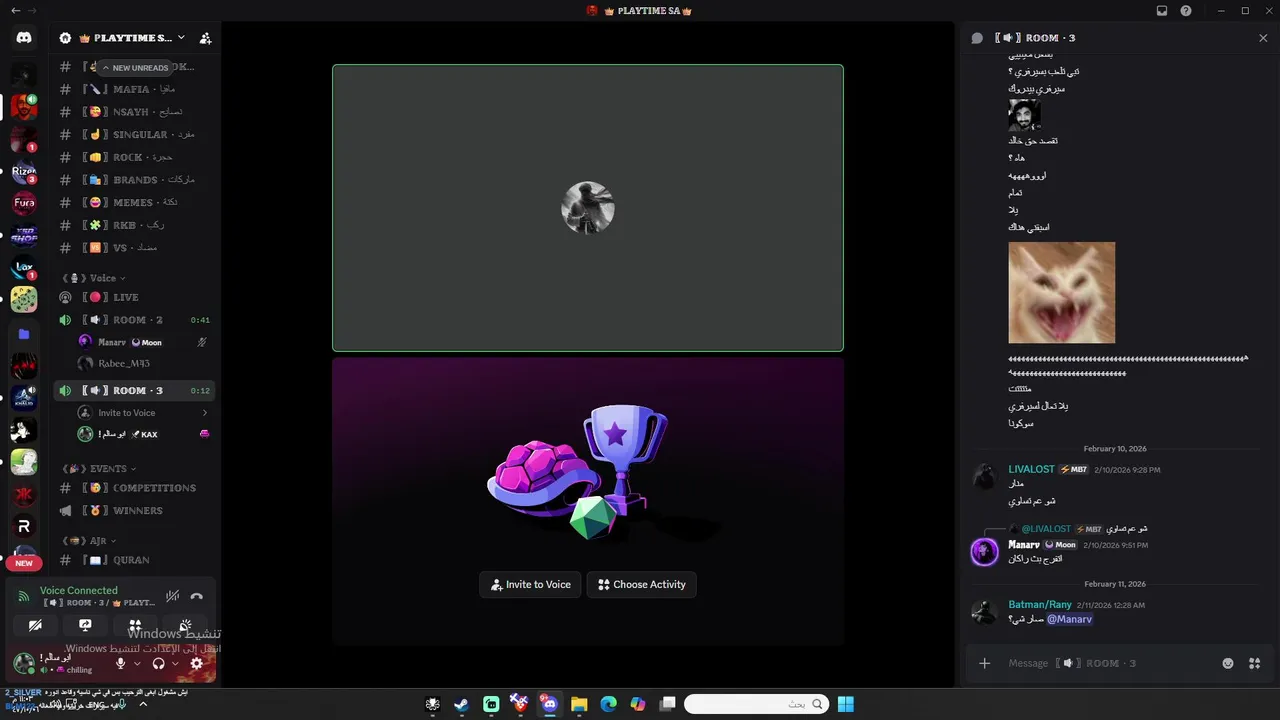Open Discord home direct messages icon
Screen dimensions: 1280x720
click(24, 38)
